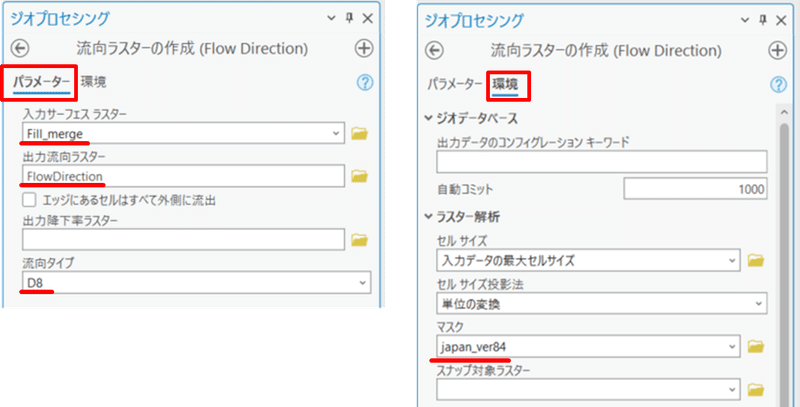Browse folder for セル サイズ
This screenshot has height=407, width=800.
pos(756,261)
